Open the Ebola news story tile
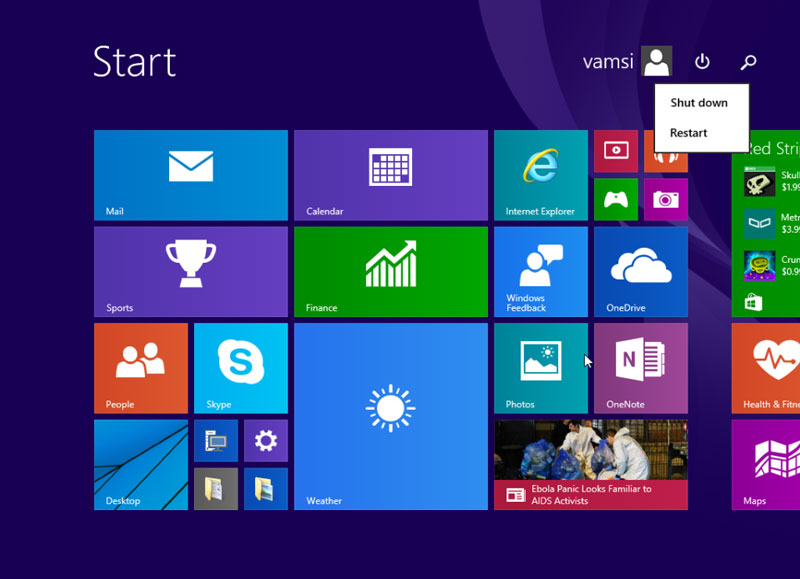The height and width of the screenshot is (579, 800). (x=591, y=465)
